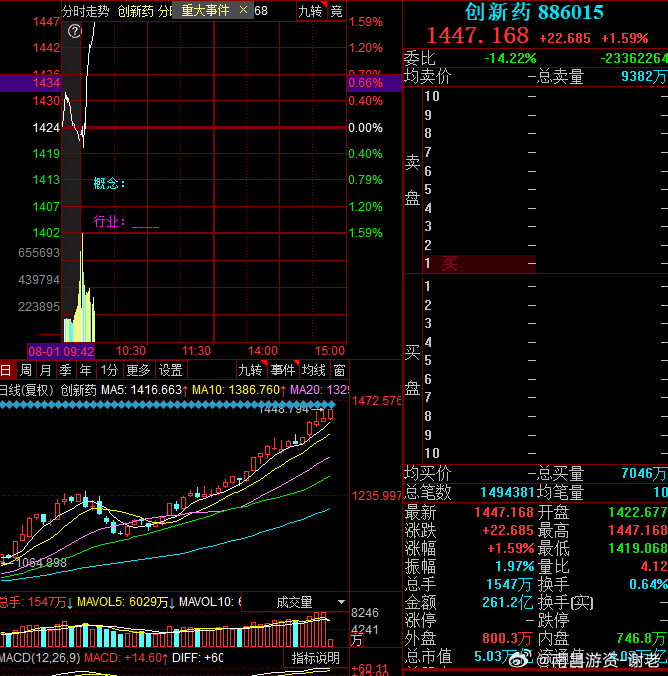
Task: Select the 日 daily period tab
Action: 6,370
